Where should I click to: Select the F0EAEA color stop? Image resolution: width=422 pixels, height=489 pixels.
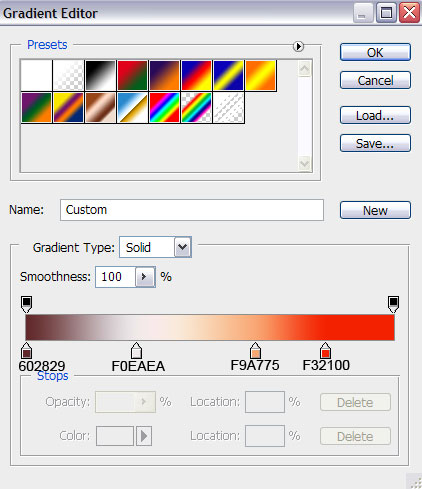[x=136, y=350]
